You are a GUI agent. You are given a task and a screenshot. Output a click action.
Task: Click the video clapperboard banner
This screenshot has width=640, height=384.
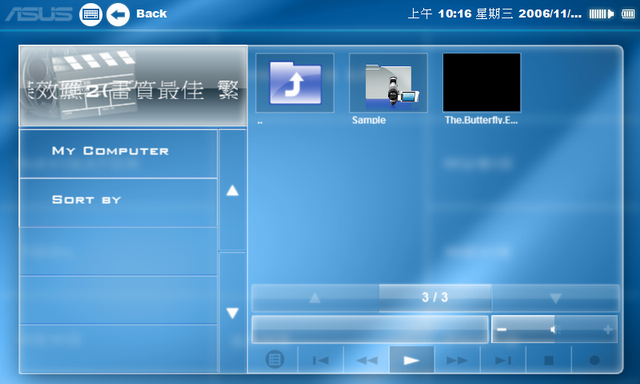[x=133, y=86]
